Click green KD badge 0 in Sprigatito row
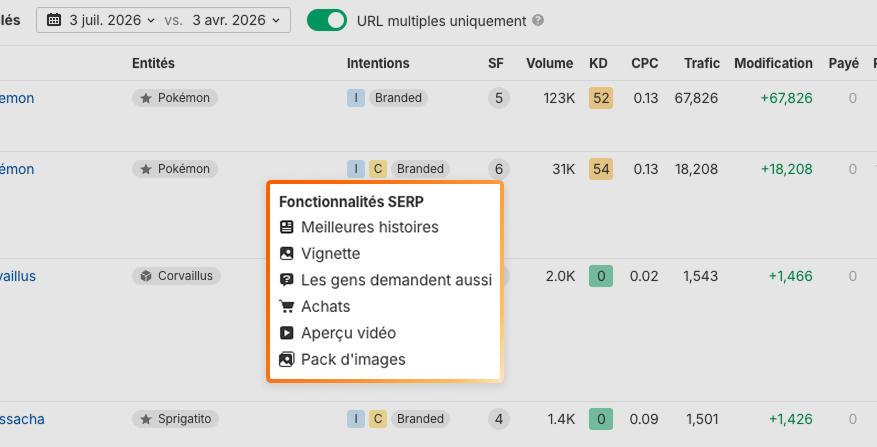877x447 pixels. (x=601, y=419)
